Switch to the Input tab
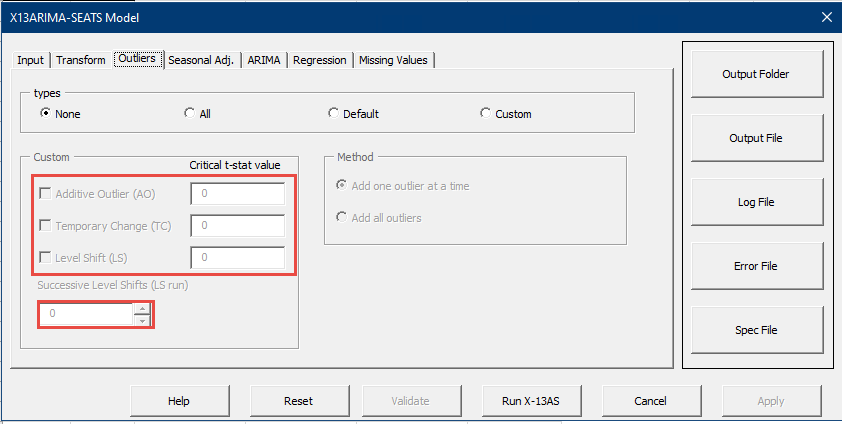842x424 pixels. coord(31,60)
